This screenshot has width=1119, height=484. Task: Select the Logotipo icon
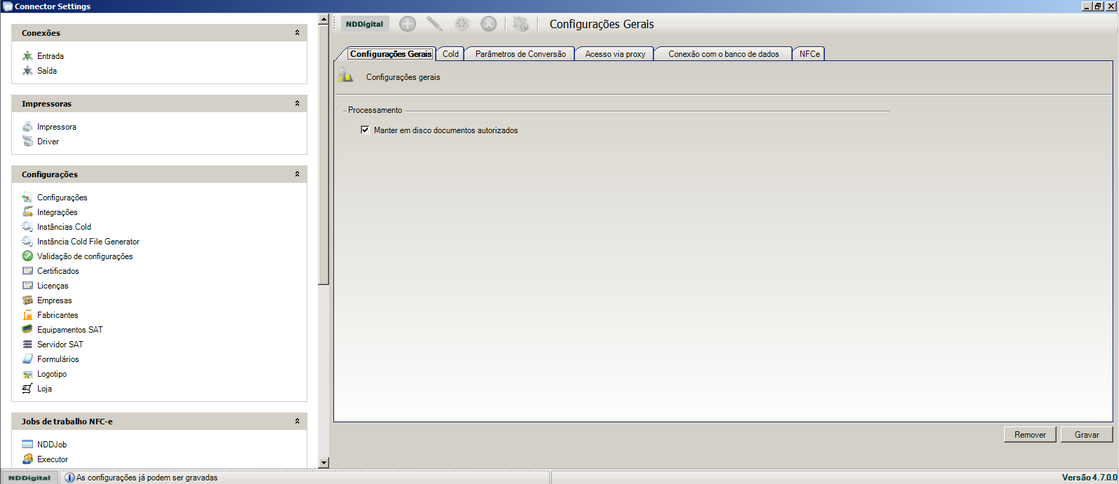[28, 373]
